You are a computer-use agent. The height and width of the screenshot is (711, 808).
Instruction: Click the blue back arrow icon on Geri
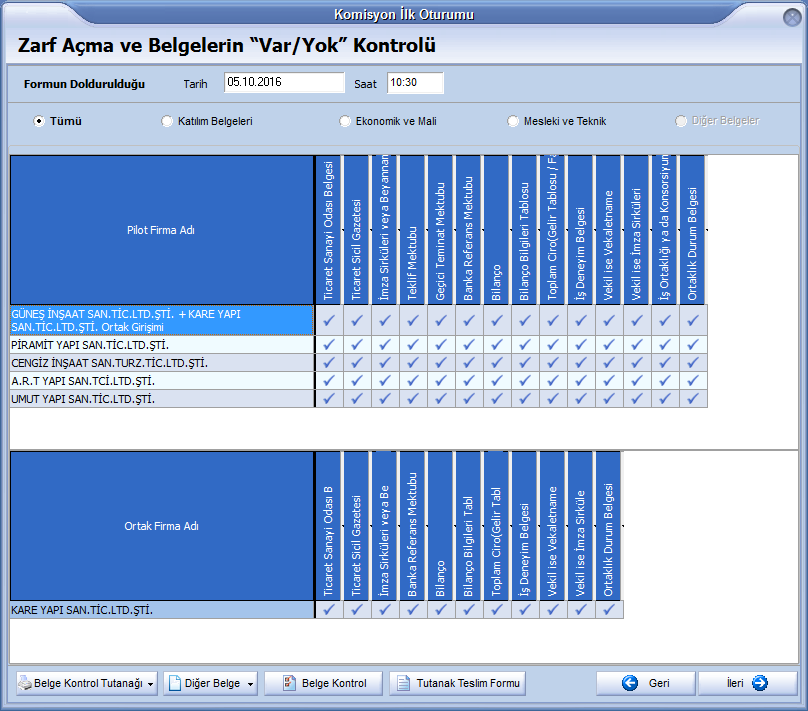point(630,683)
